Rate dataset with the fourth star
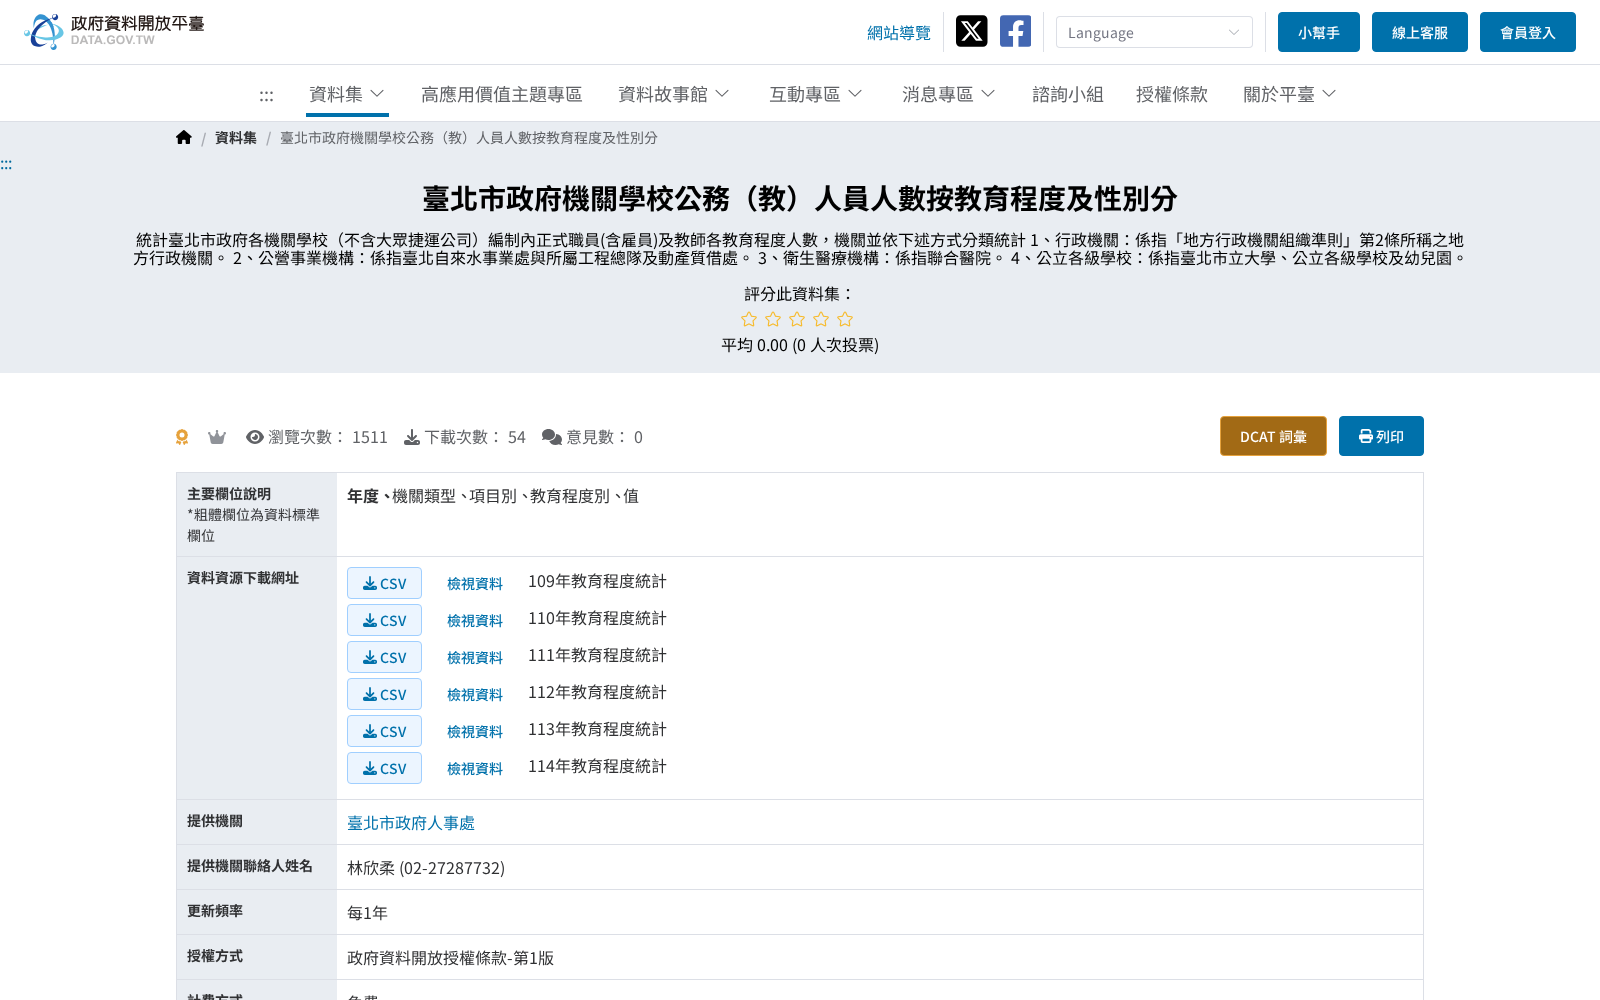Image resolution: width=1600 pixels, height=1000 pixels. [821, 319]
